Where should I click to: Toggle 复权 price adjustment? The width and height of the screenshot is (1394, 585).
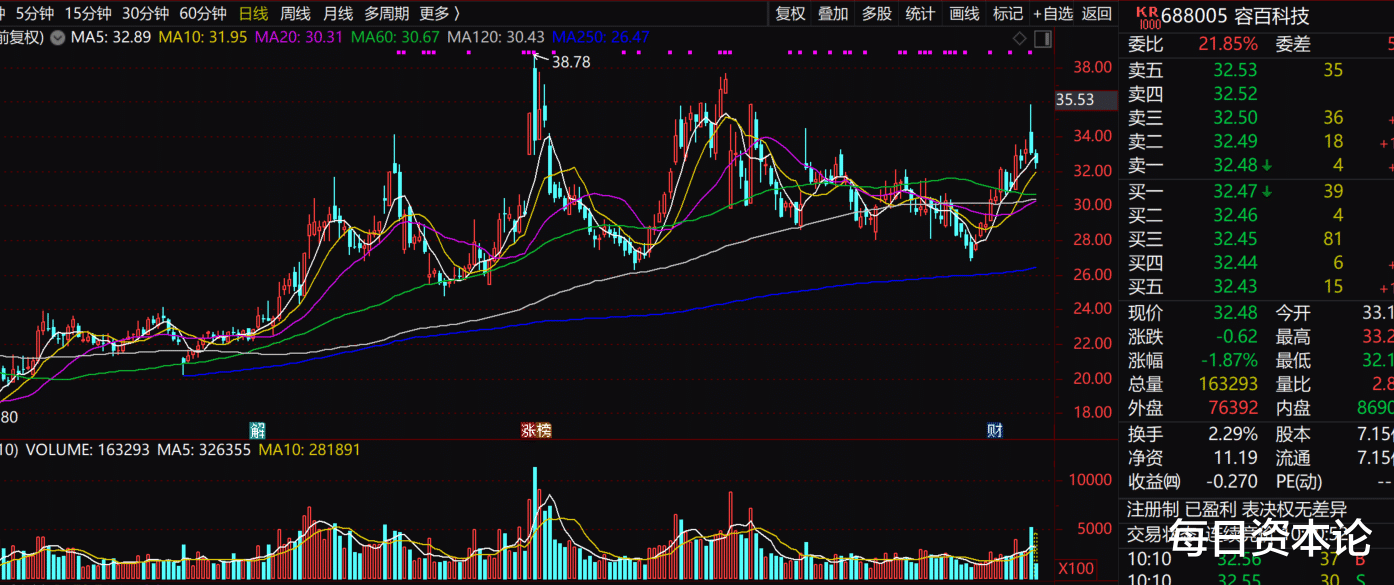[x=790, y=13]
